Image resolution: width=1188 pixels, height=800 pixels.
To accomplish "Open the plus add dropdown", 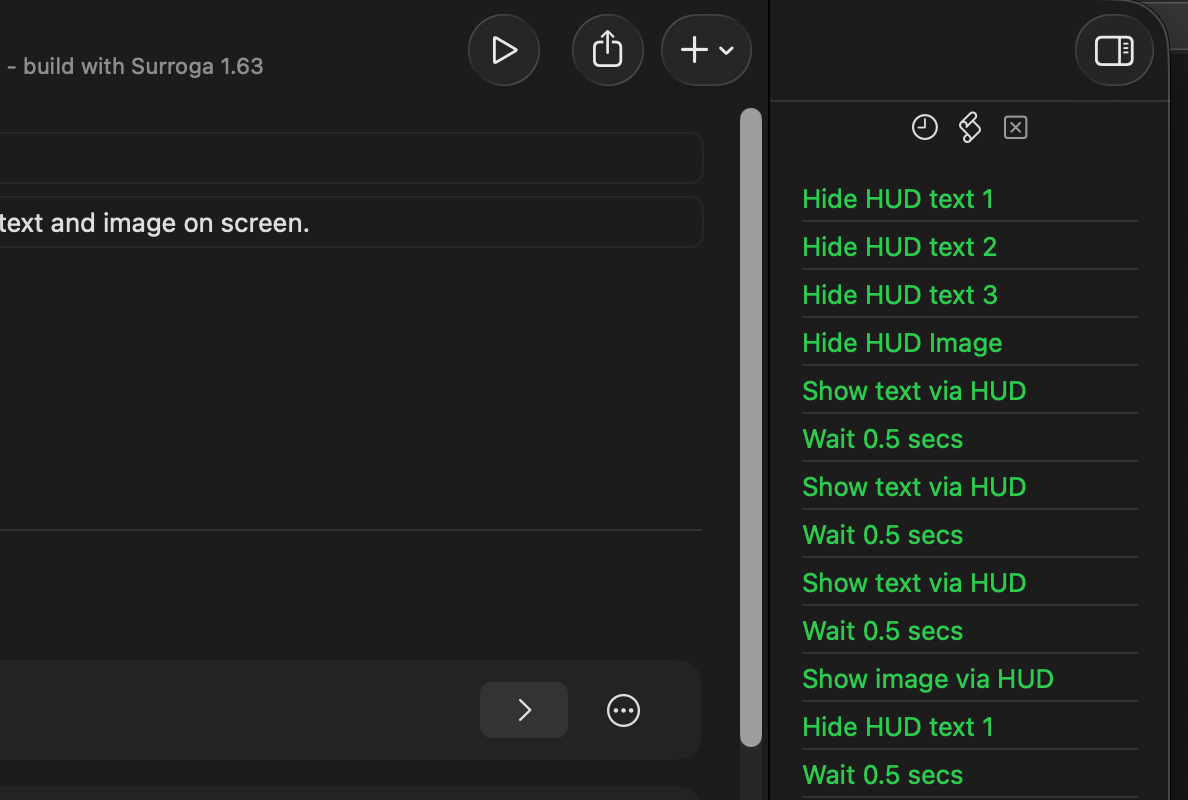I will [x=706, y=50].
